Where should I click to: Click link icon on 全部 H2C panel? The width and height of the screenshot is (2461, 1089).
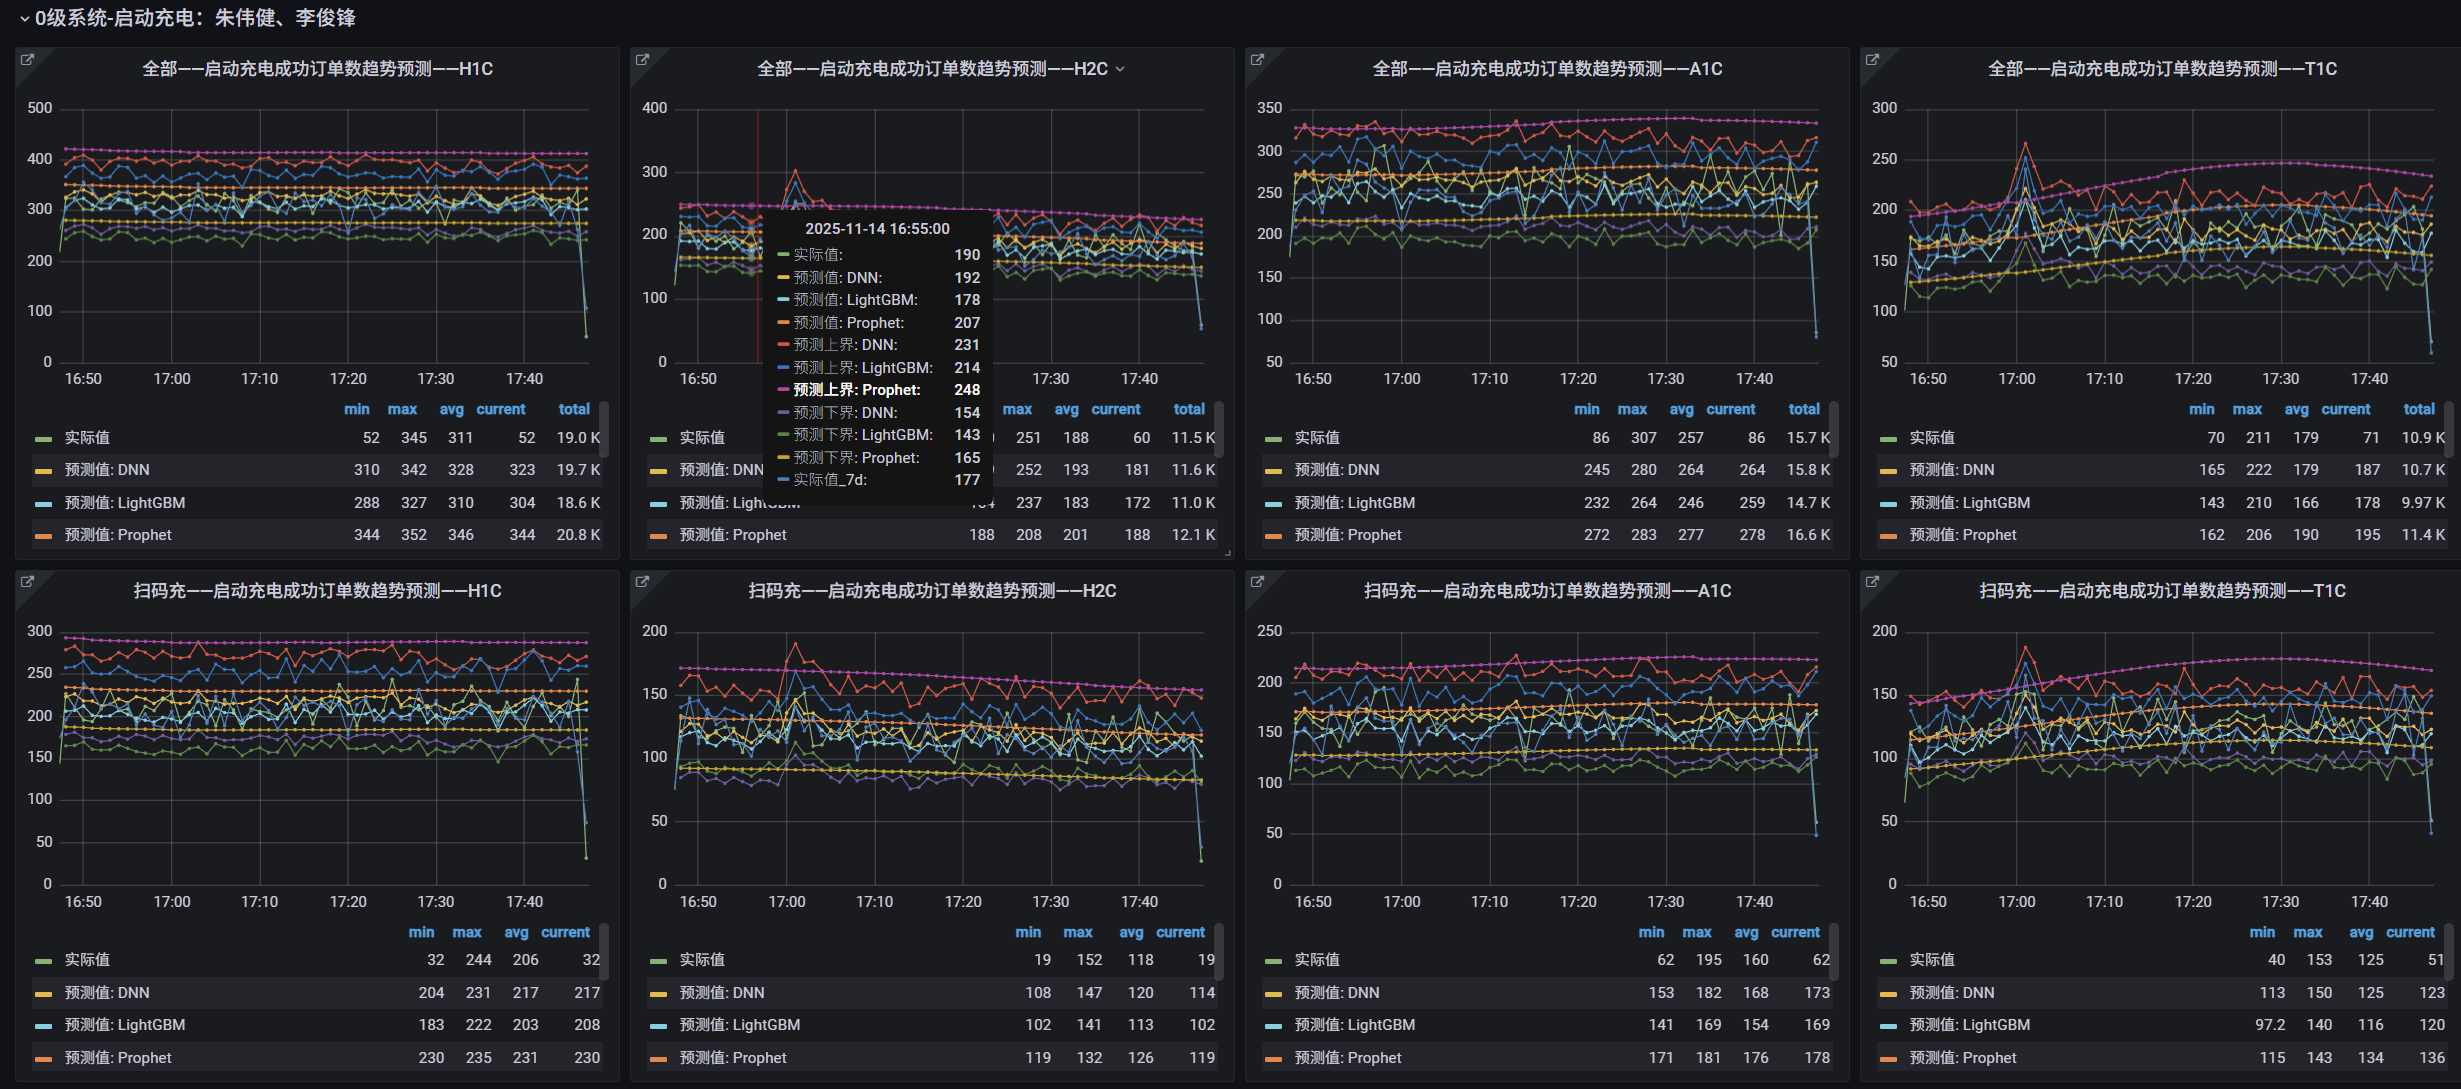[642, 60]
